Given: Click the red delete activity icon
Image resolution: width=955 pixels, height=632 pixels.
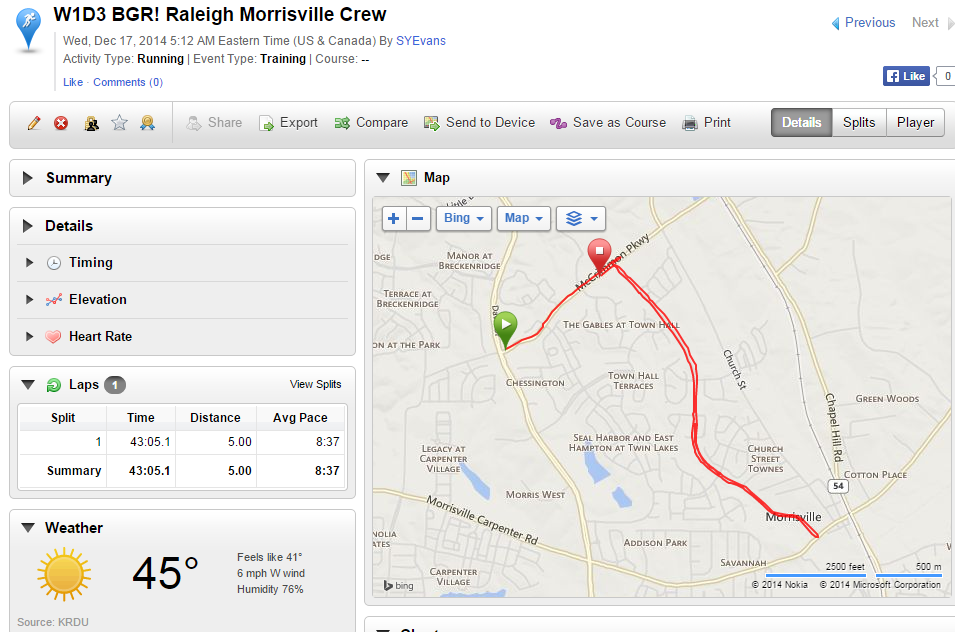Looking at the screenshot, I should point(62,123).
